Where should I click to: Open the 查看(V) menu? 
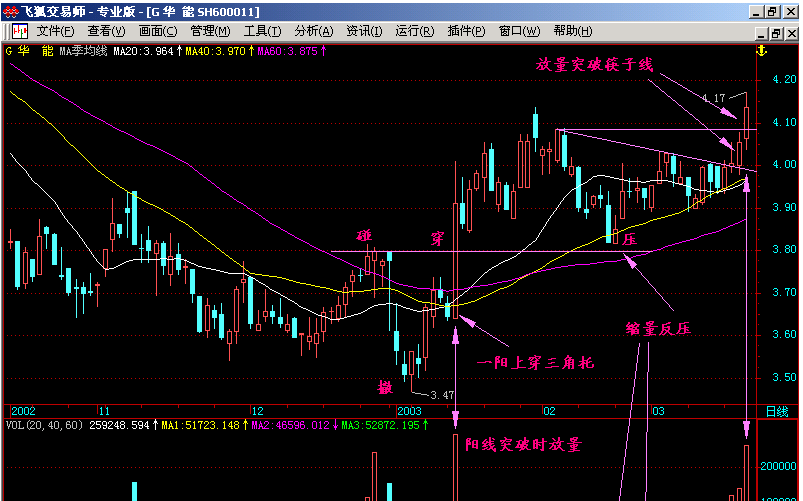(x=106, y=31)
